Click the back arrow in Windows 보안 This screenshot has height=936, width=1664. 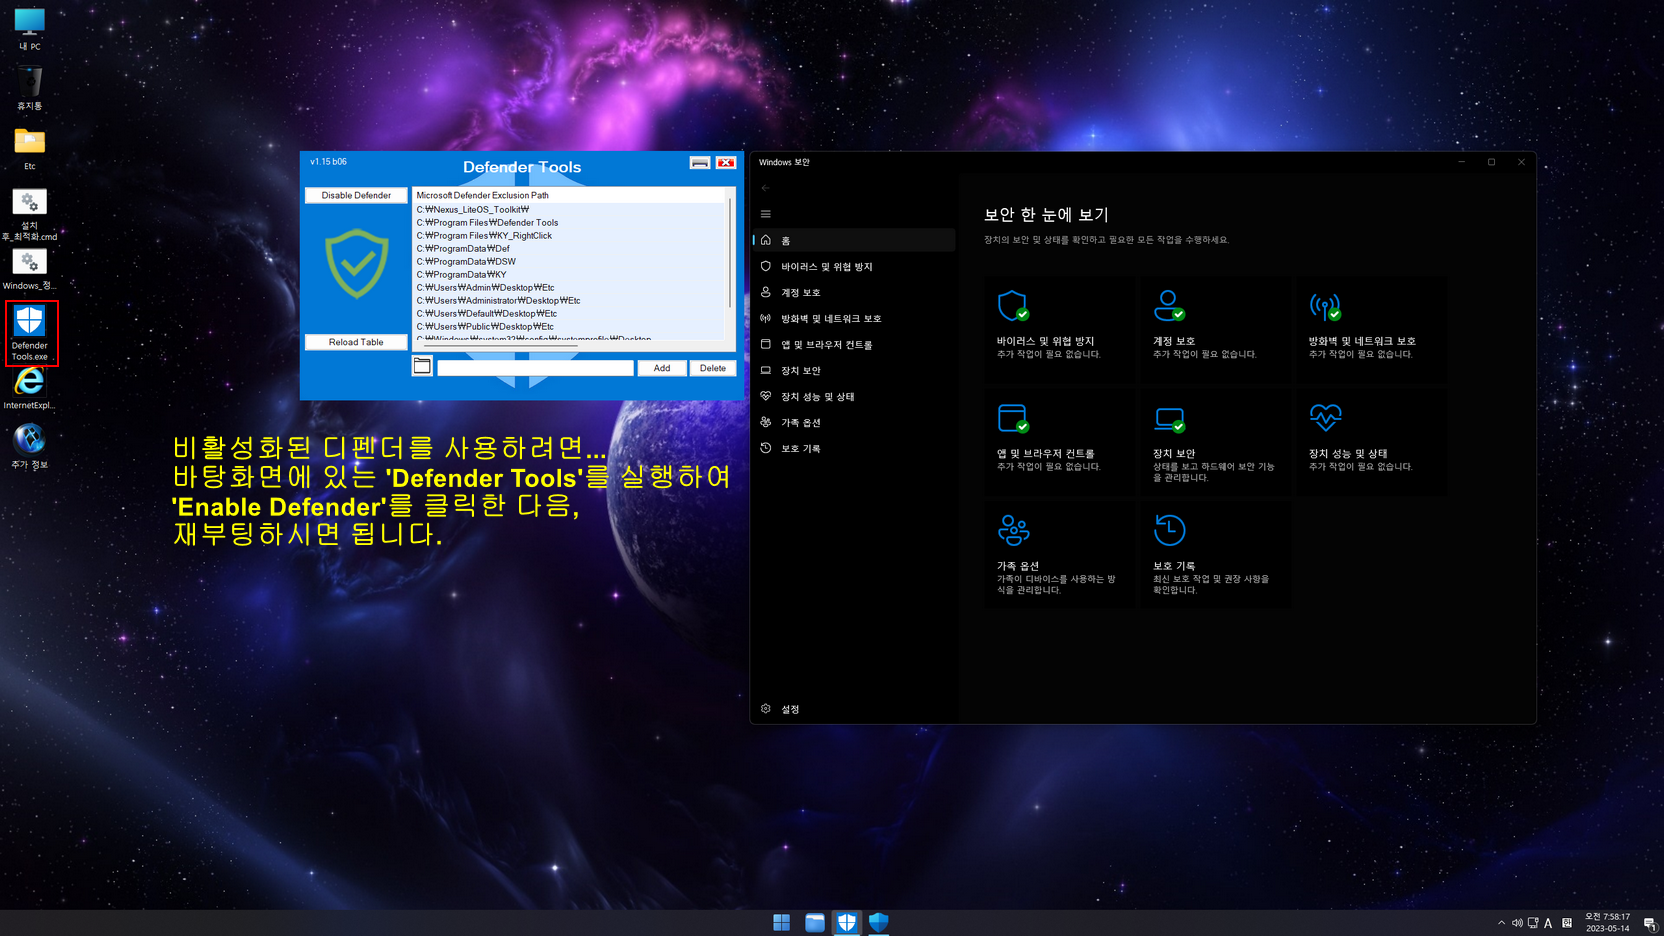[766, 188]
